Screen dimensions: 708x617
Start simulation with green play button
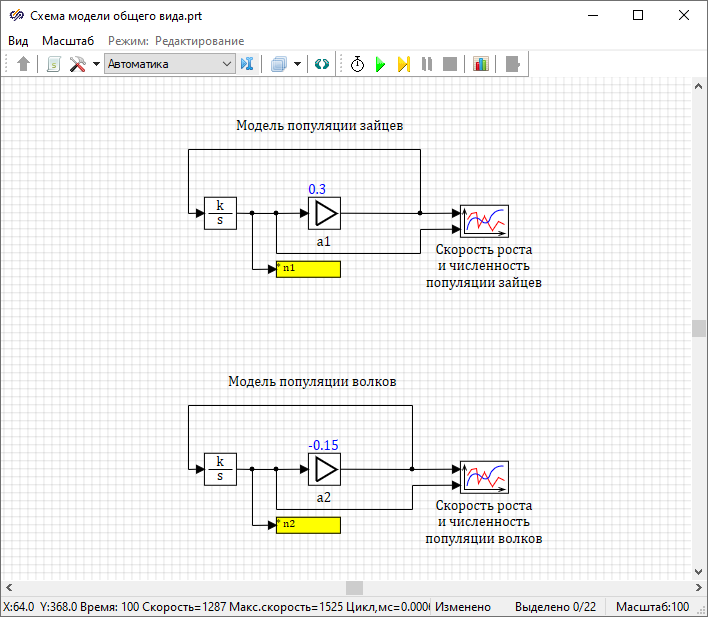point(380,64)
